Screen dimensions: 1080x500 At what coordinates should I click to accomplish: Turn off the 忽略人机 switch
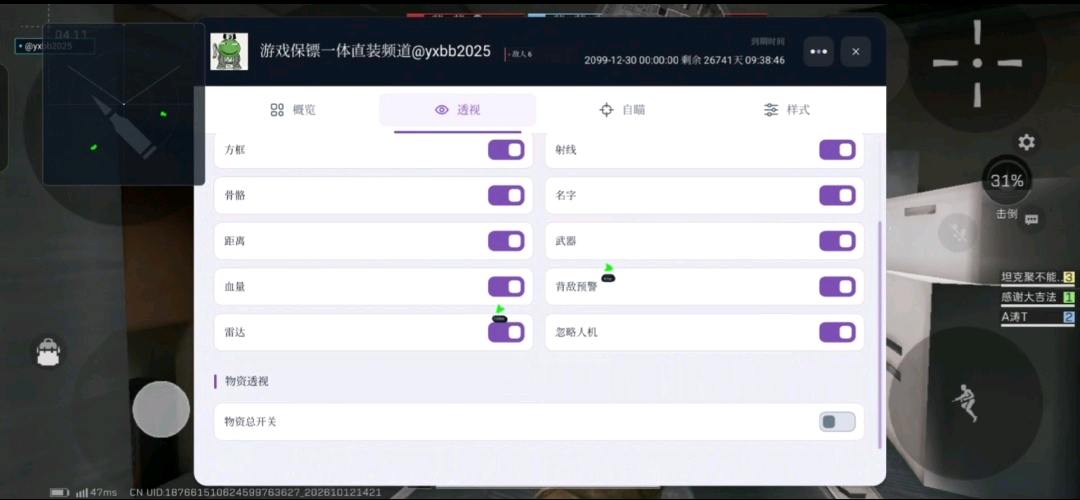(838, 332)
